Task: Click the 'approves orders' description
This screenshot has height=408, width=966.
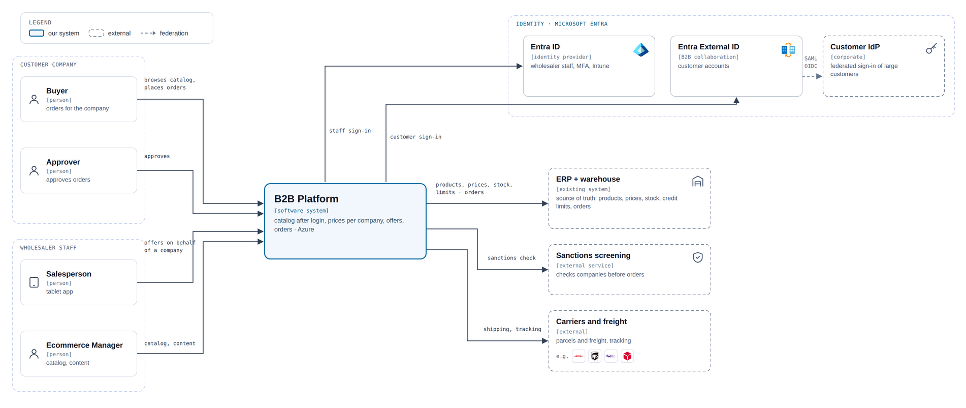Action: [x=68, y=180]
